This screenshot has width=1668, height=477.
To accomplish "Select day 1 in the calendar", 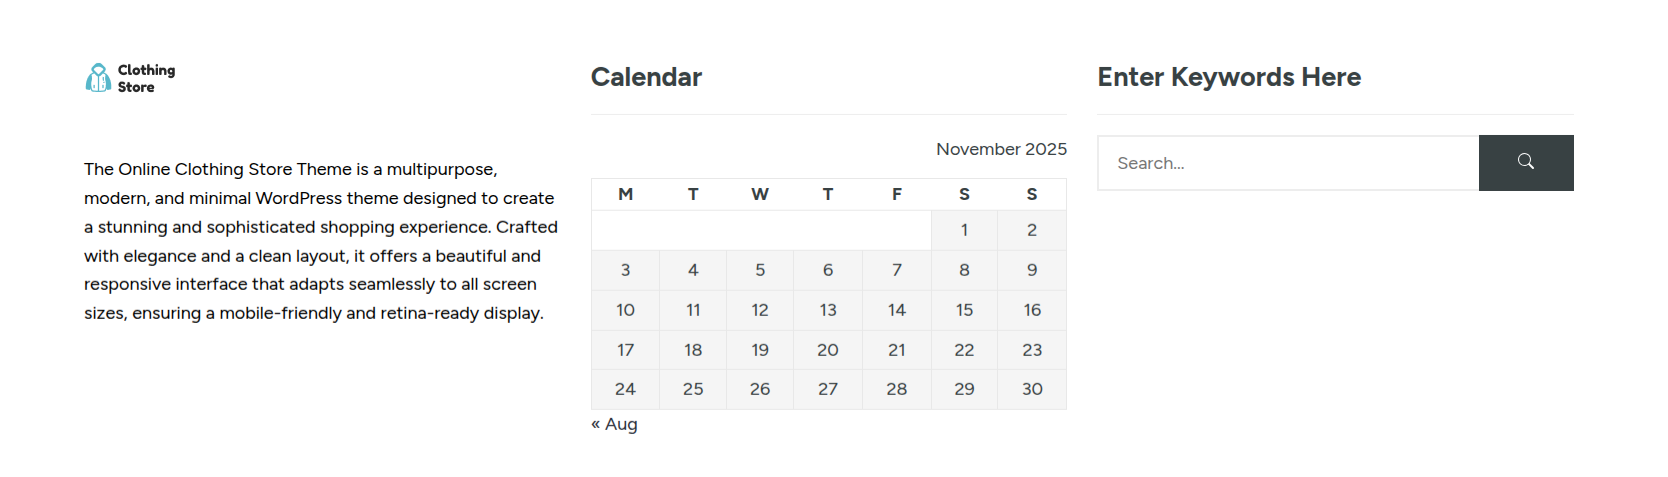I will point(964,230).
